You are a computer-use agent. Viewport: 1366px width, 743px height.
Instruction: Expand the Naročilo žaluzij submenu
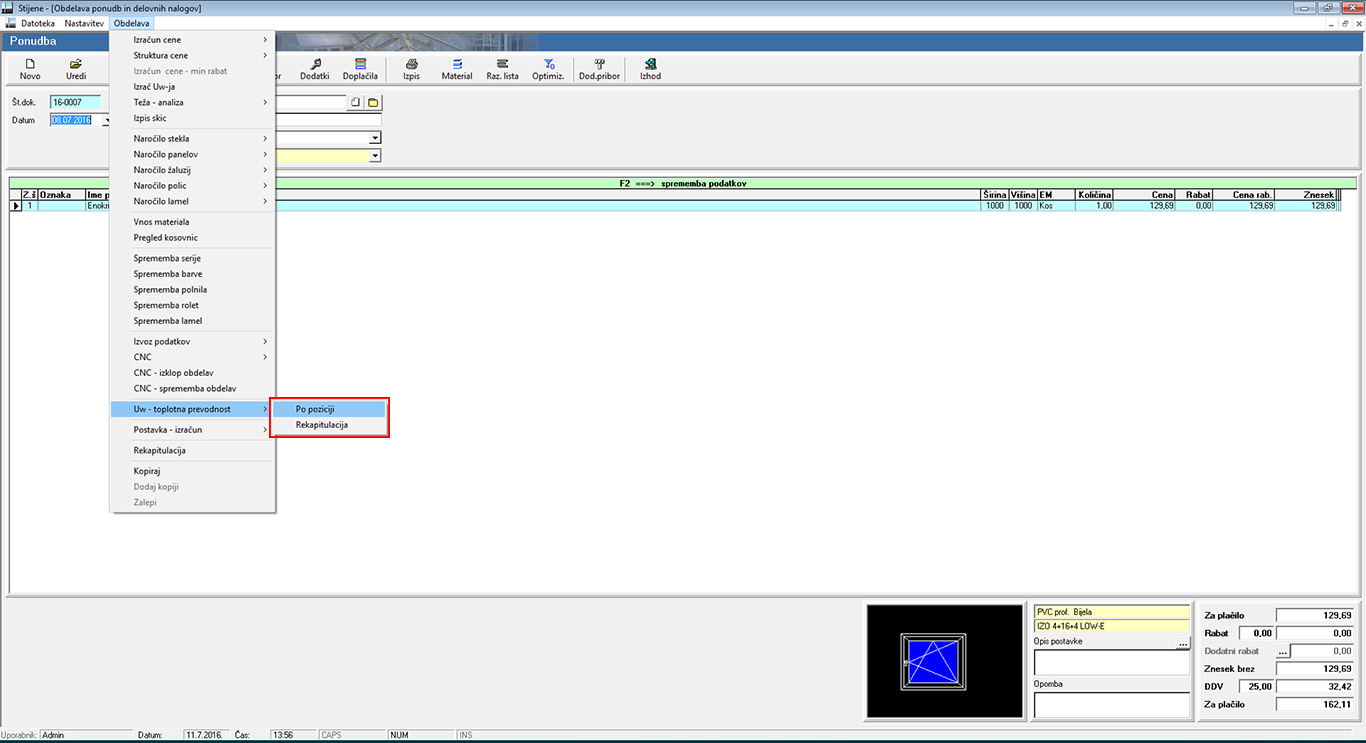[x=192, y=170]
